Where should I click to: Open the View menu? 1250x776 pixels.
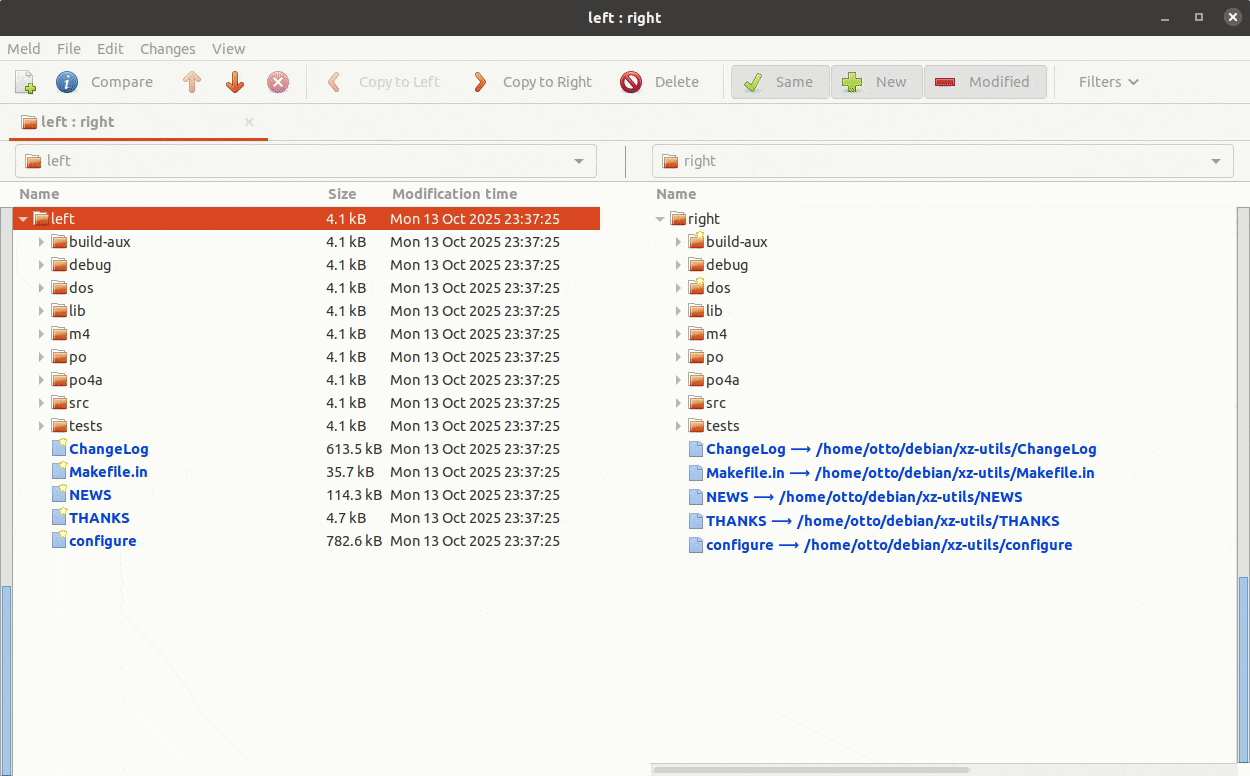coord(228,49)
